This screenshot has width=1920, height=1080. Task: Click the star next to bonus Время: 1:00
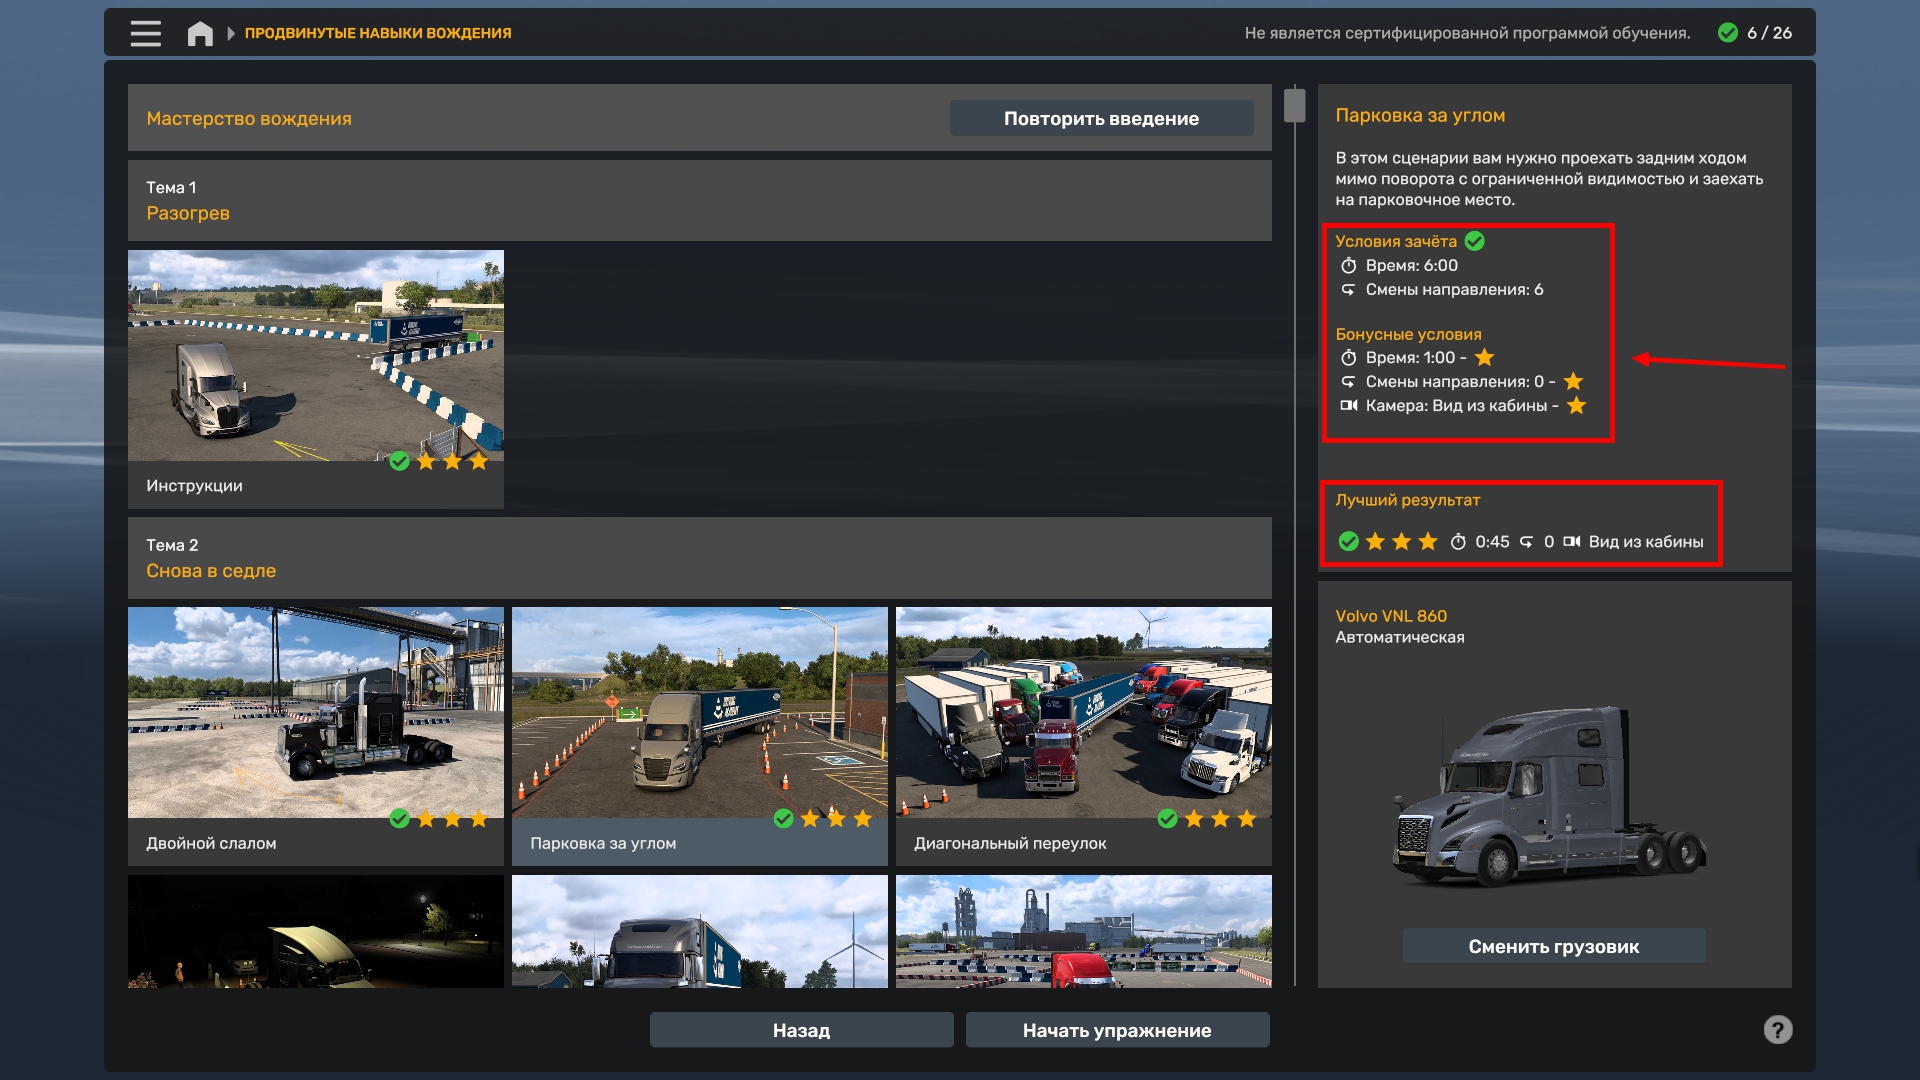click(1484, 358)
